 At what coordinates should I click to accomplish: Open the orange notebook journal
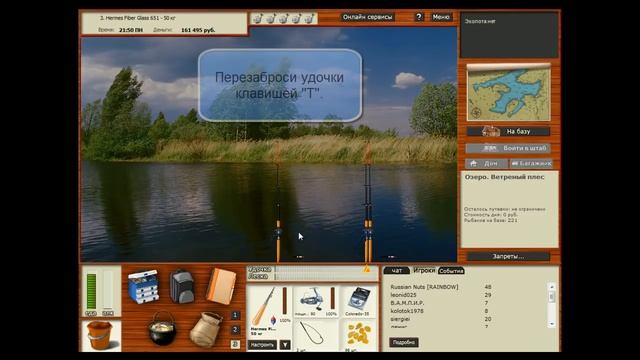221,286
